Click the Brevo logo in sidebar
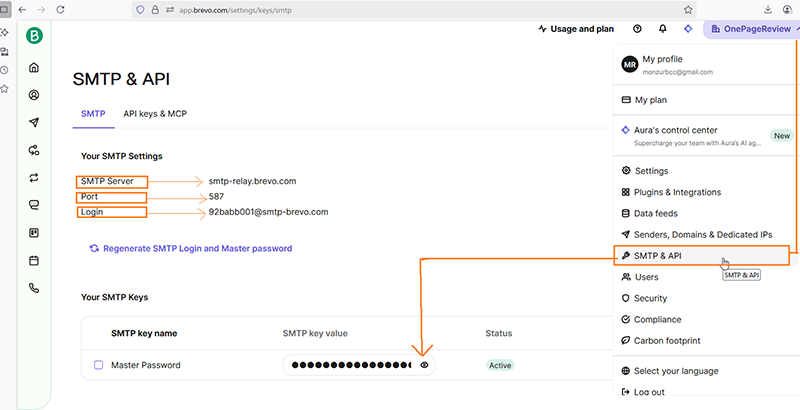This screenshot has width=800, height=410. 34,36
